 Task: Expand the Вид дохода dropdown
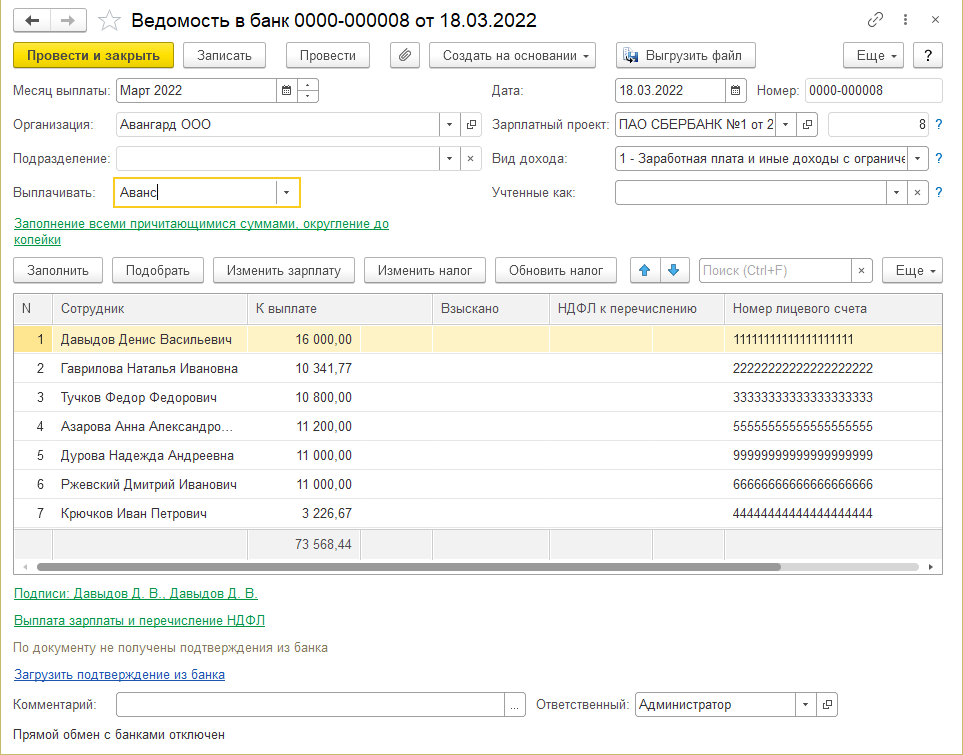click(x=916, y=159)
